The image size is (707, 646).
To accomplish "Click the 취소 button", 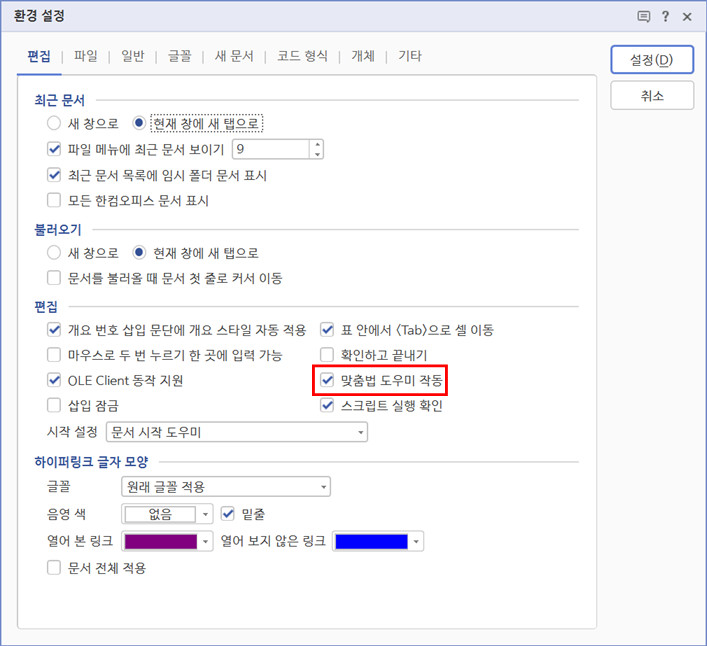I will [652, 95].
